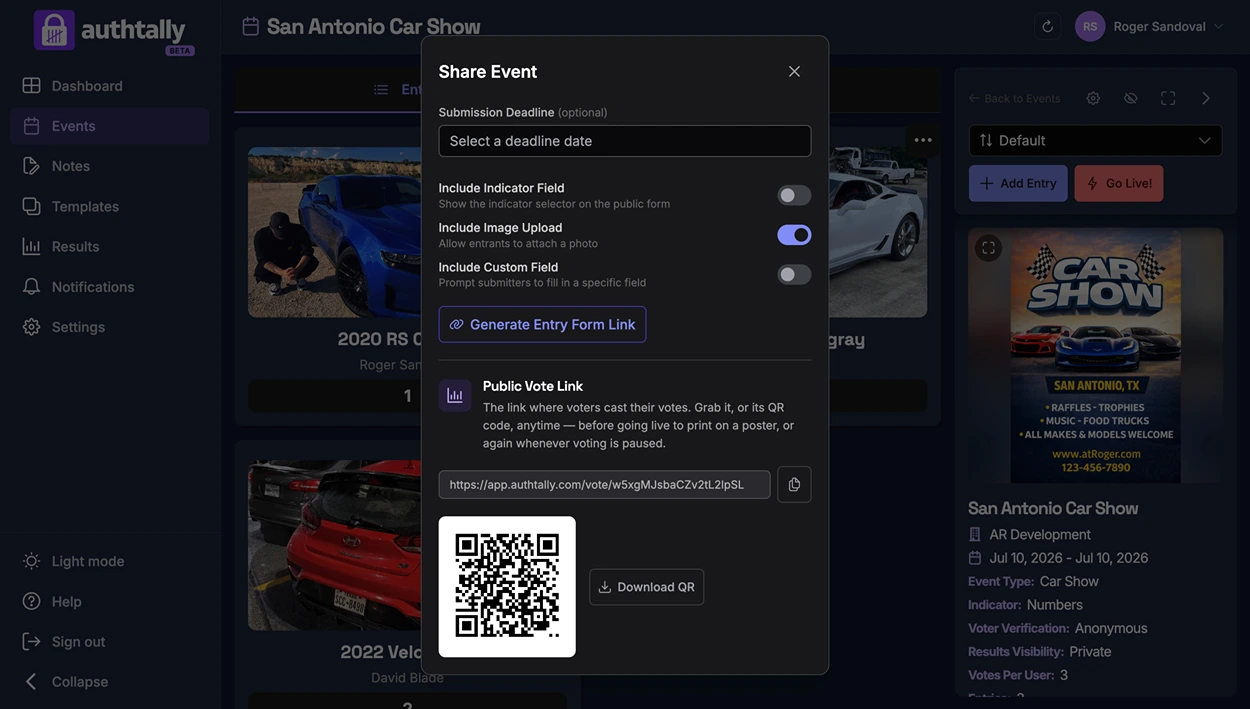Click the deadline date input field
The image size is (1250, 709).
click(x=625, y=141)
